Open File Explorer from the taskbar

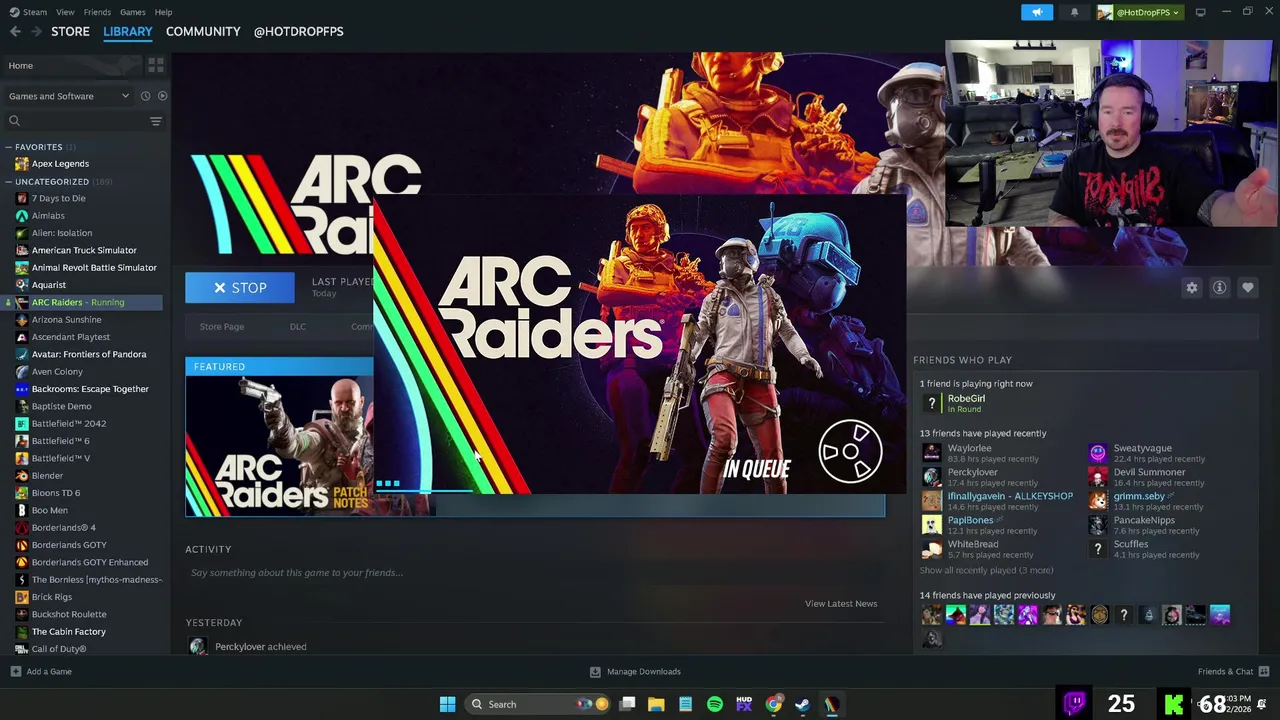656,704
